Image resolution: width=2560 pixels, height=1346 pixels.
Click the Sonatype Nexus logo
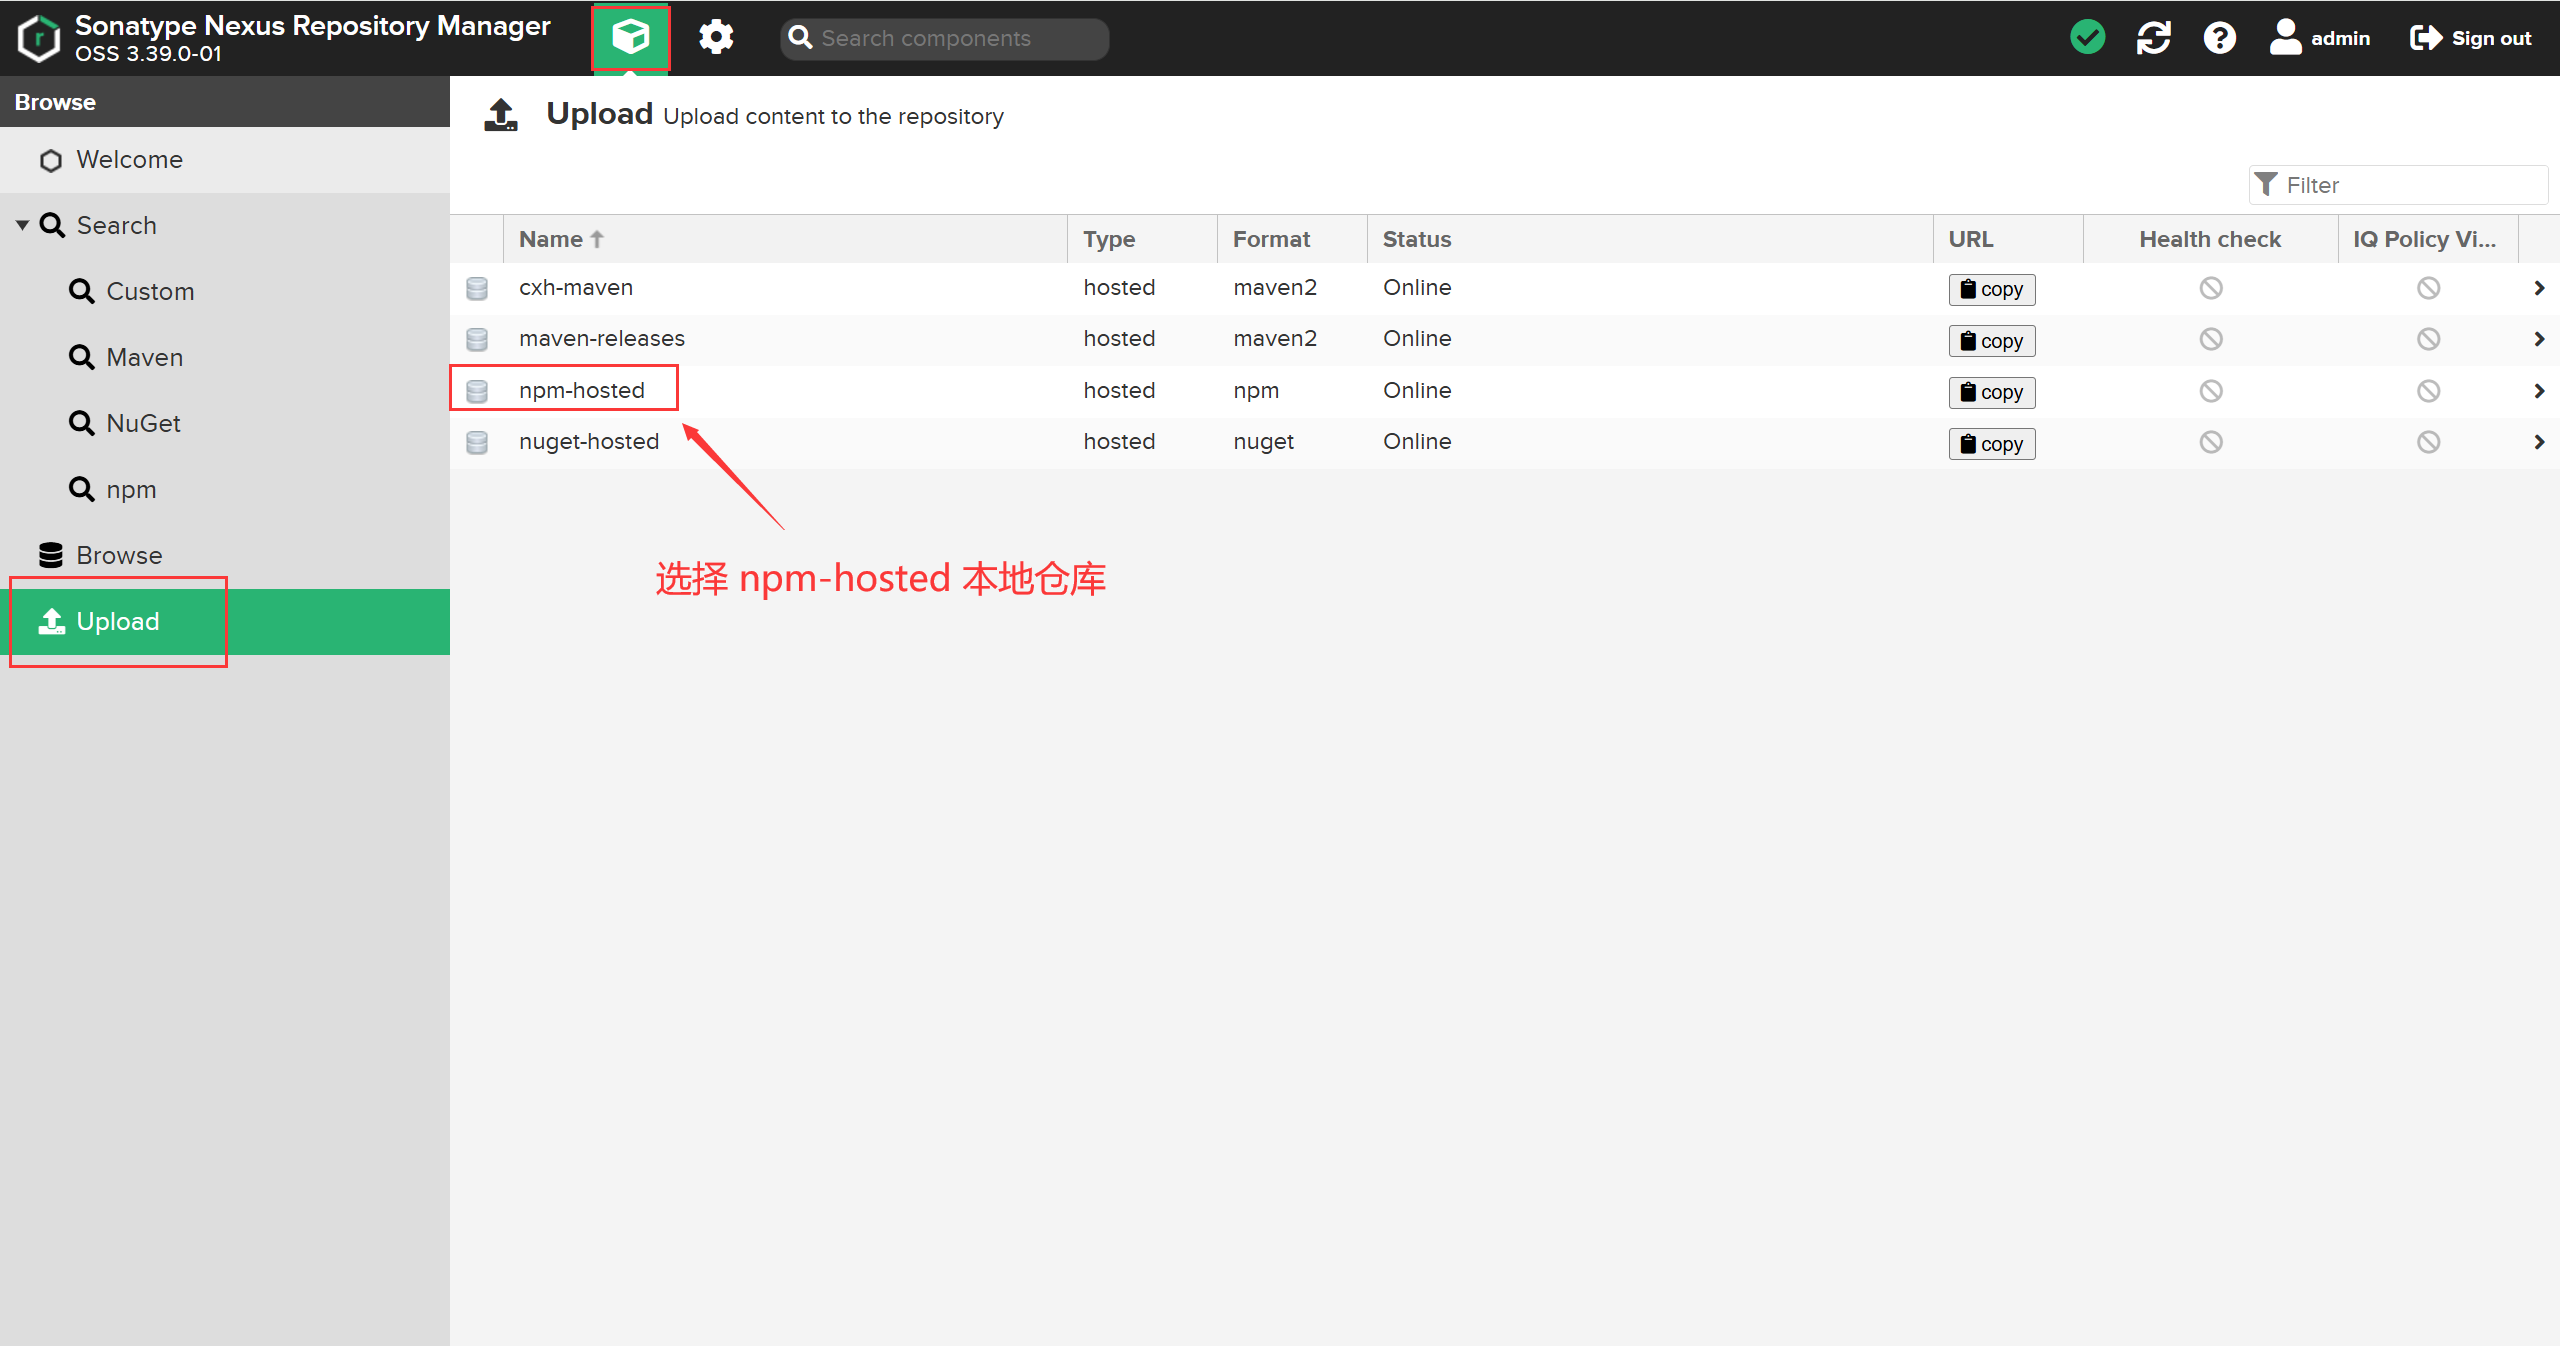(x=38, y=37)
